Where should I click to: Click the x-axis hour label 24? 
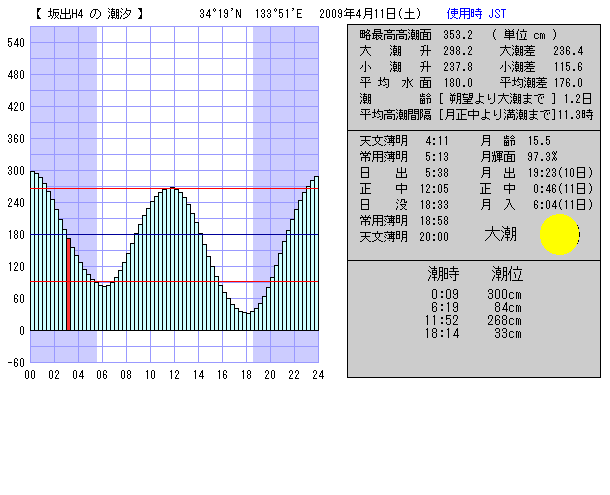(x=318, y=375)
